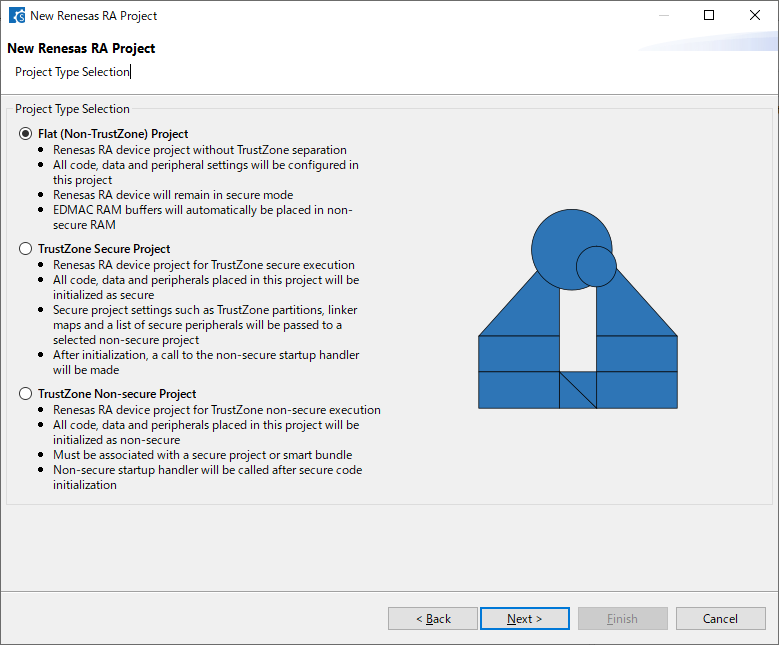Go to previous page with Back button
The width and height of the screenshot is (779, 645).
(x=433, y=619)
